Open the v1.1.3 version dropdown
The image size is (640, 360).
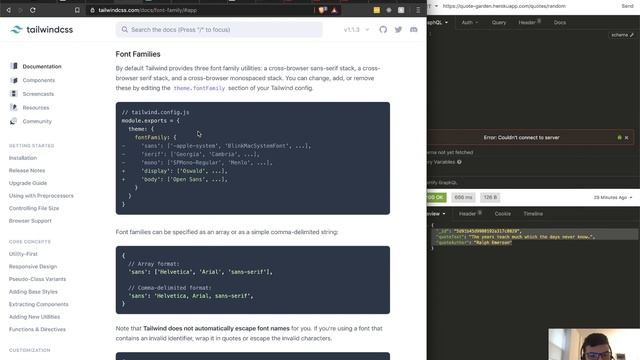click(356, 29)
